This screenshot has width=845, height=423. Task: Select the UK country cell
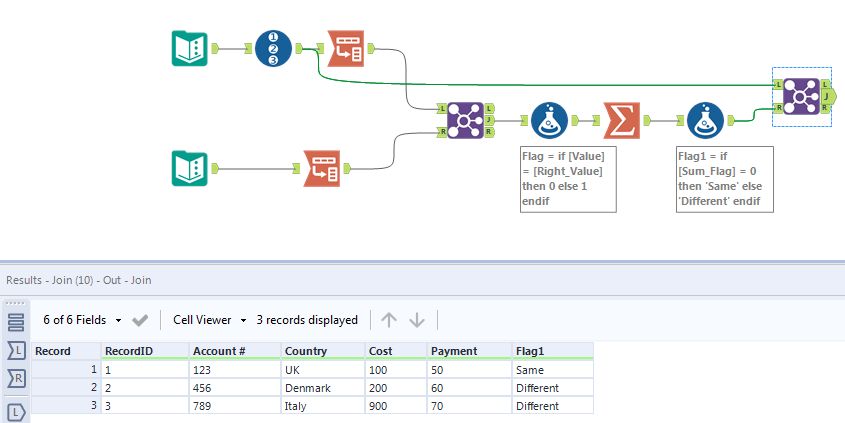(x=323, y=370)
